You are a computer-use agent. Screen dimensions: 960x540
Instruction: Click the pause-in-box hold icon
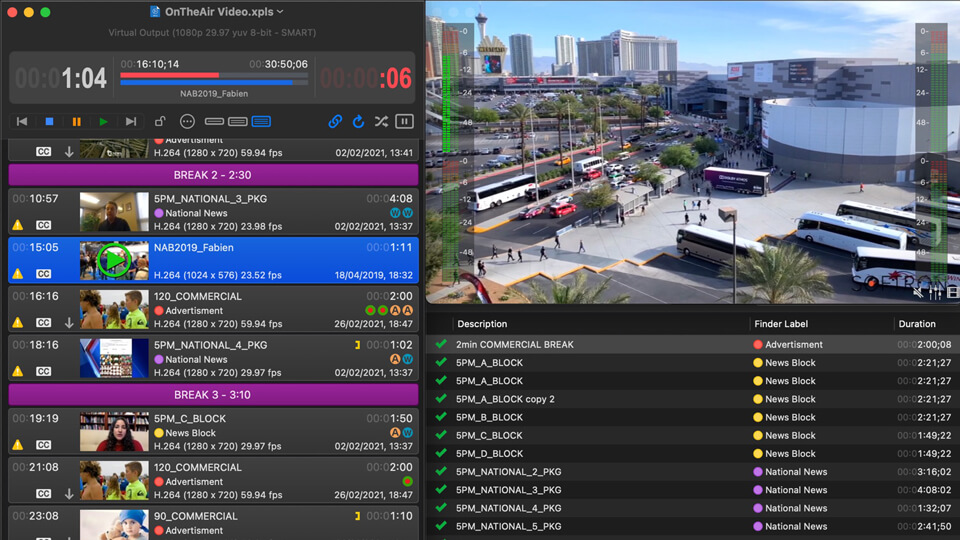[x=405, y=121]
